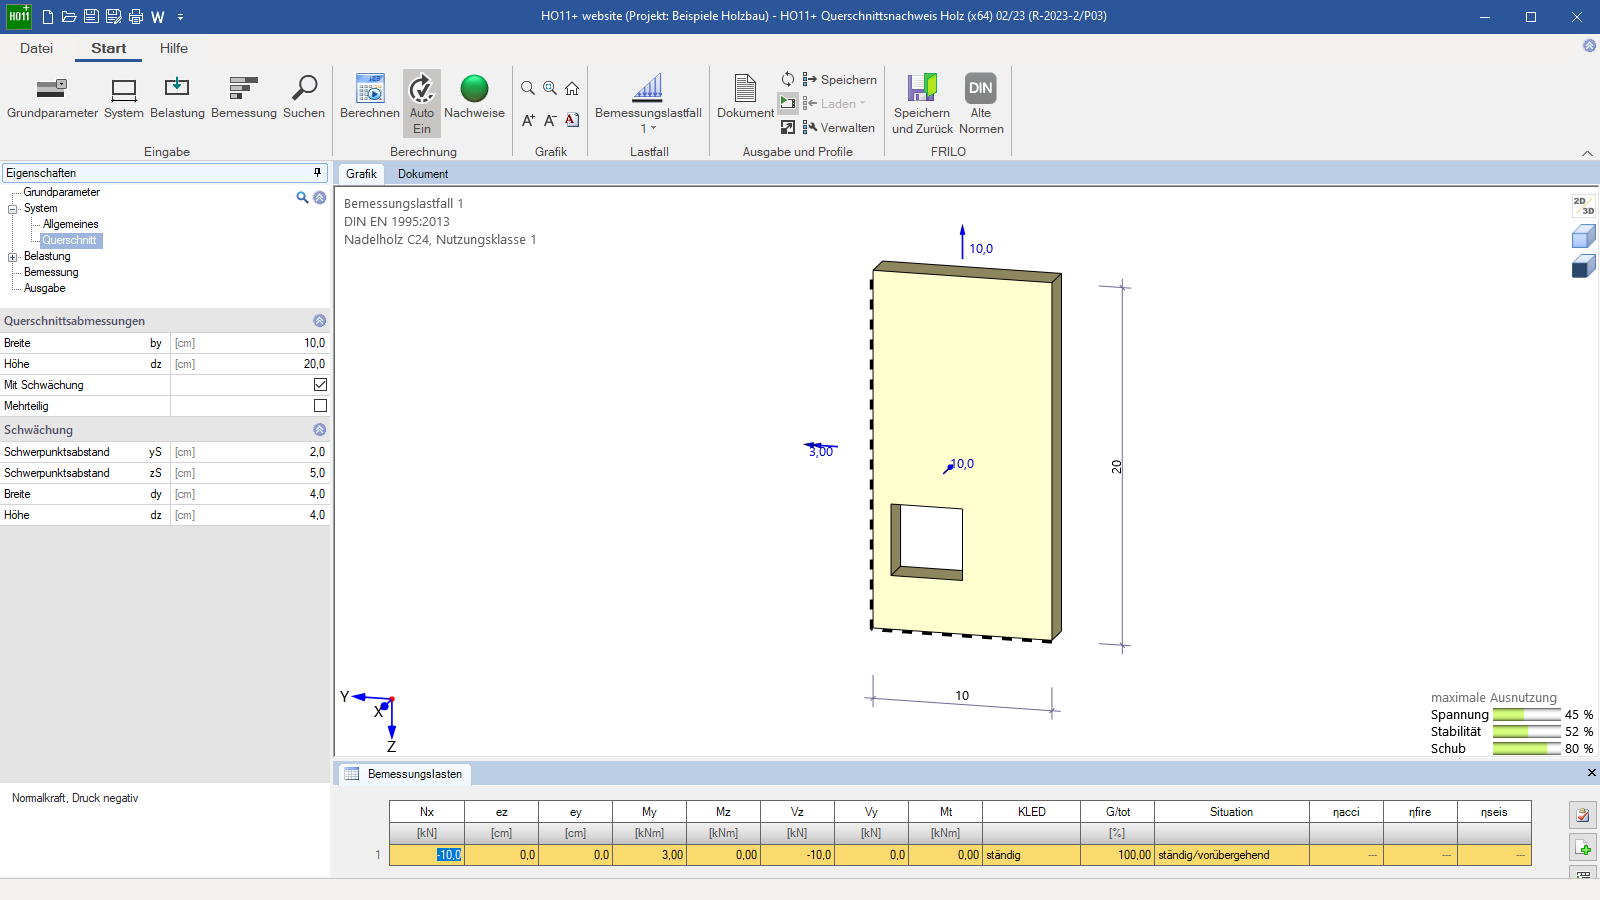Select Allgemeines tree item
Image resolution: width=1600 pixels, height=900 pixels.
pos(71,224)
